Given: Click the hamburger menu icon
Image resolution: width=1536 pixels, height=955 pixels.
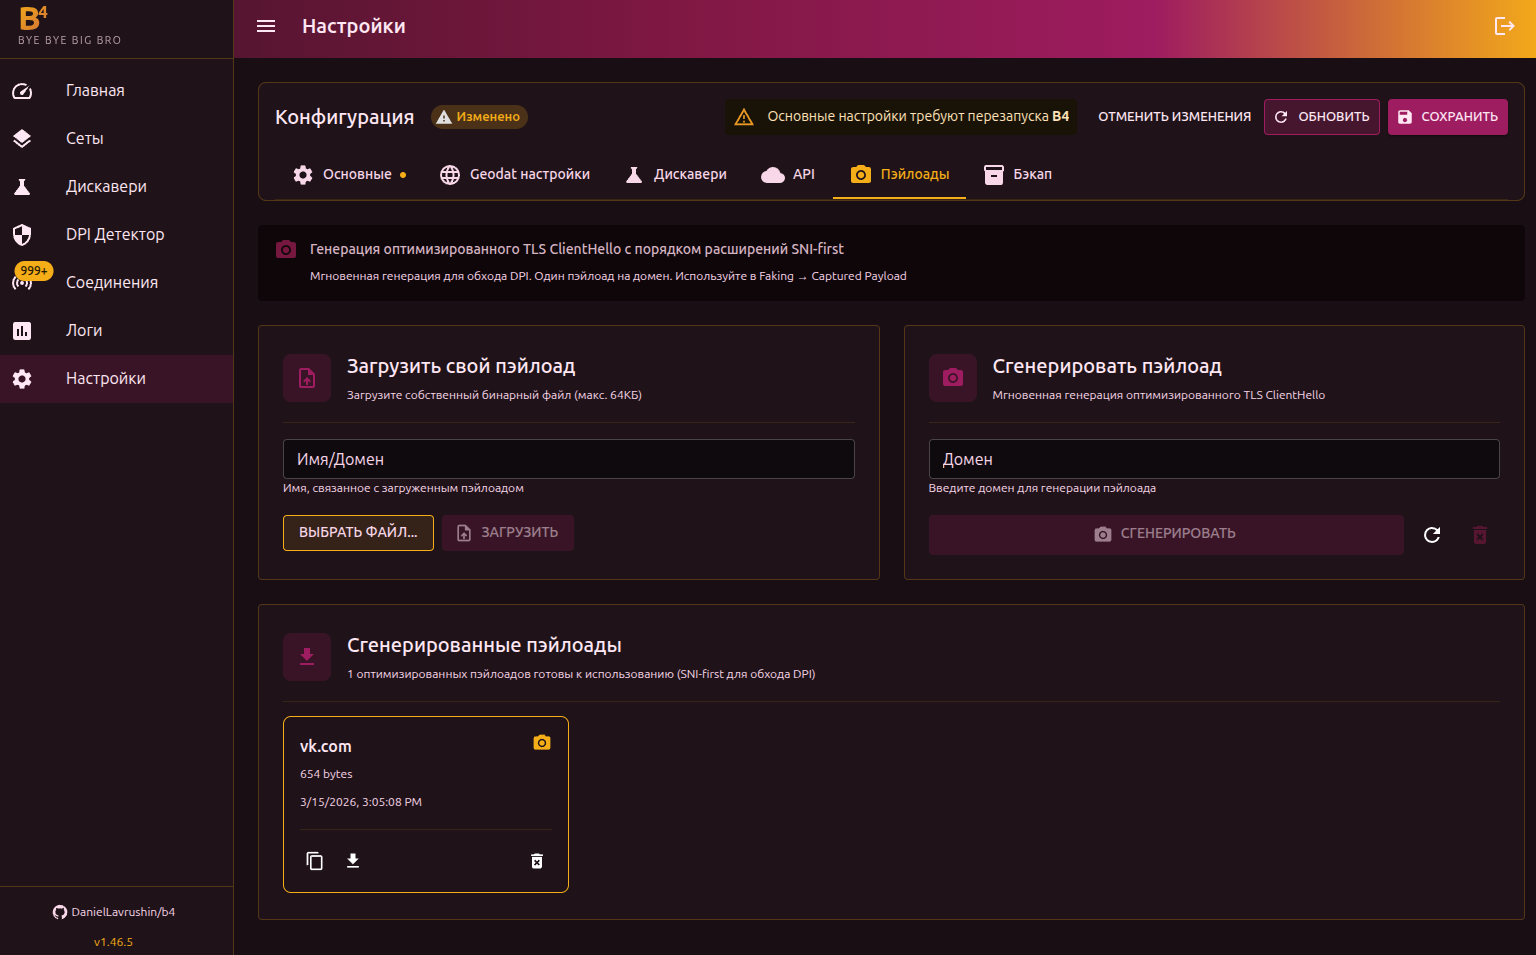Looking at the screenshot, I should click(x=266, y=26).
